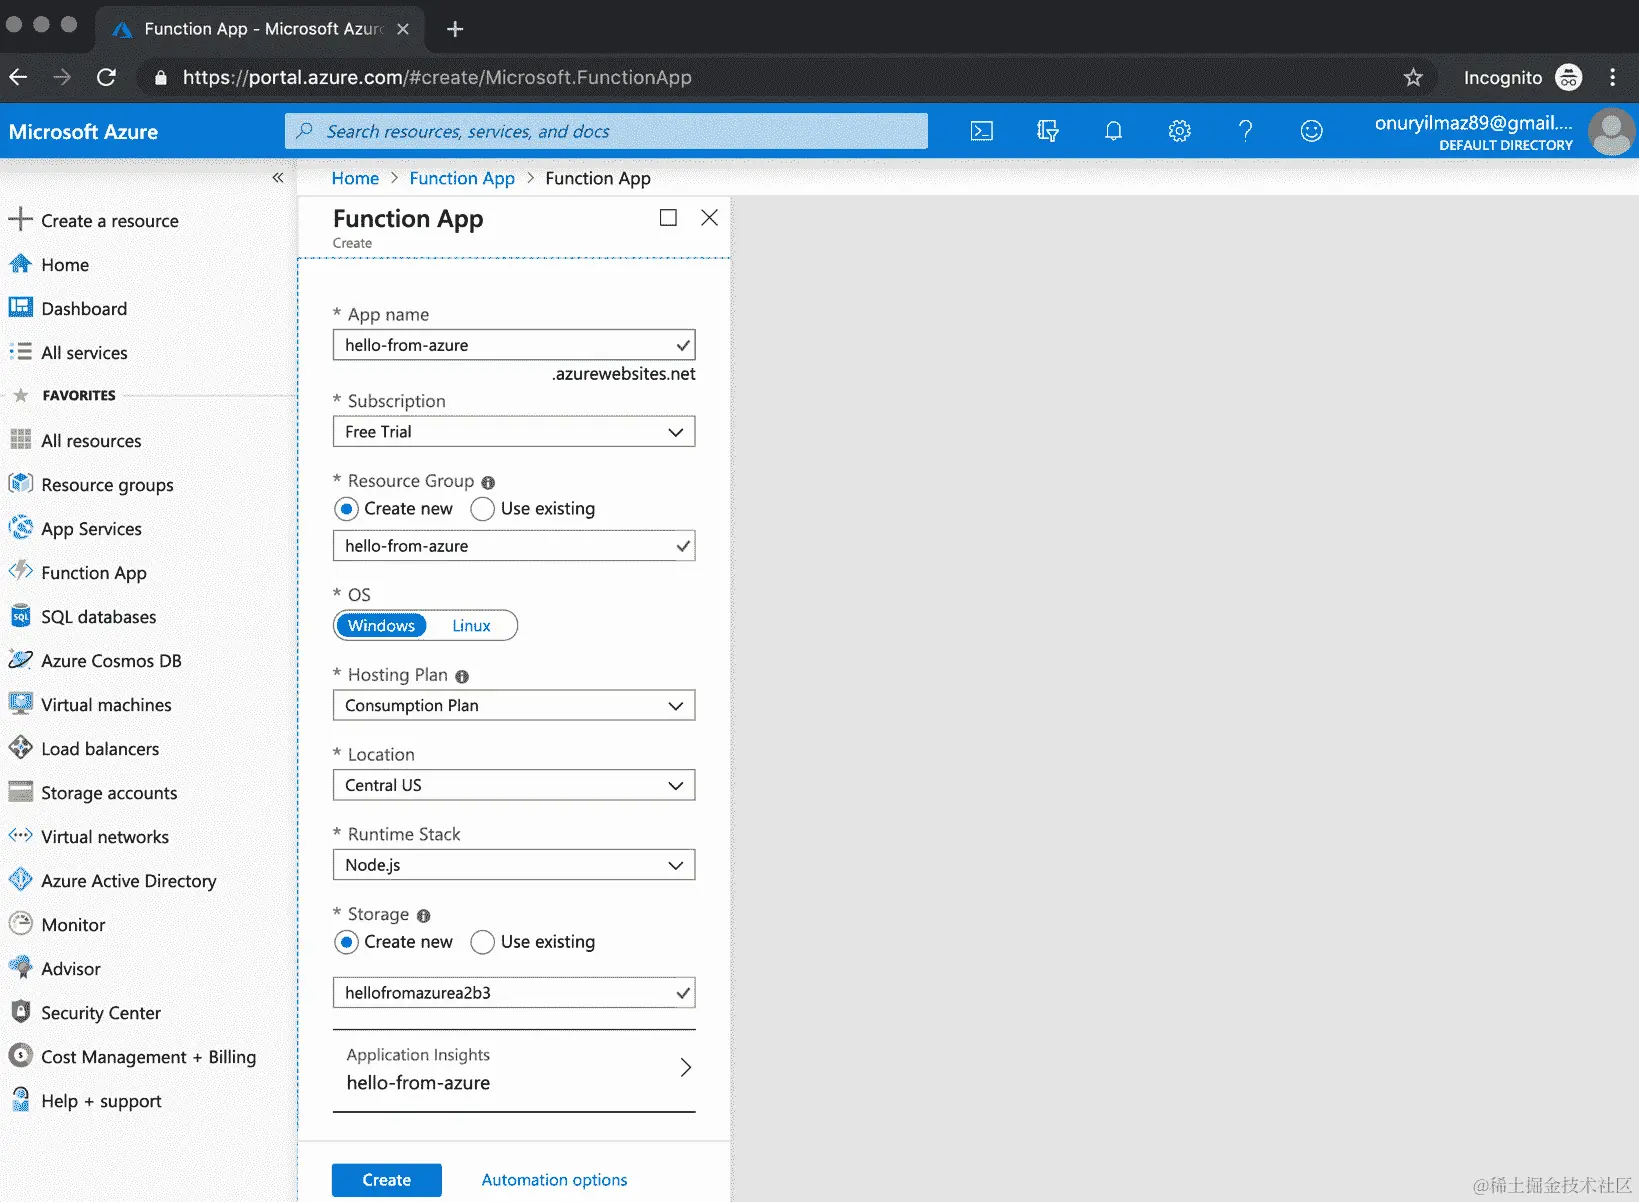Click the Function App lightning icon in sidebar
This screenshot has height=1202, width=1639.
point(20,572)
